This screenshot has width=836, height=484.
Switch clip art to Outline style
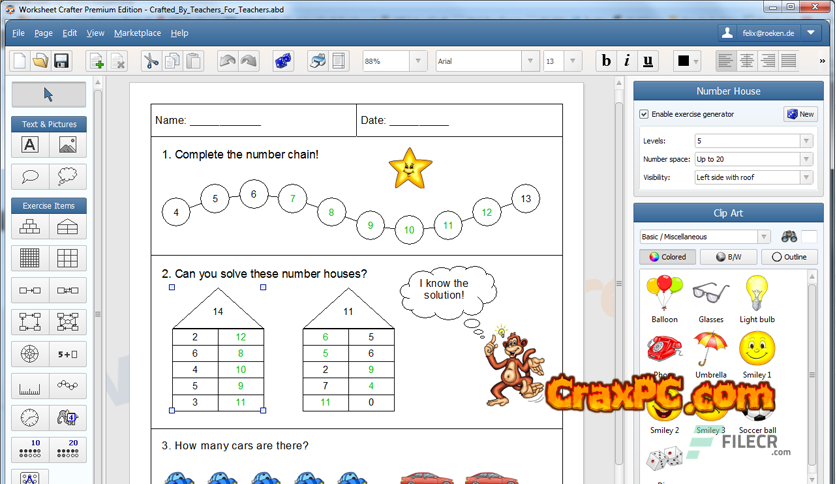tap(789, 257)
